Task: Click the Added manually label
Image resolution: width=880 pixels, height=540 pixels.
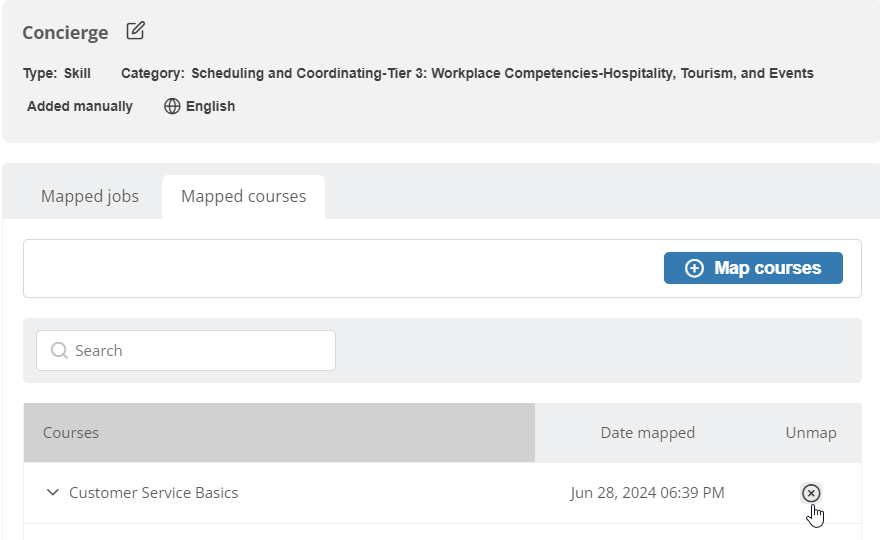Action: pyautogui.click(x=80, y=106)
